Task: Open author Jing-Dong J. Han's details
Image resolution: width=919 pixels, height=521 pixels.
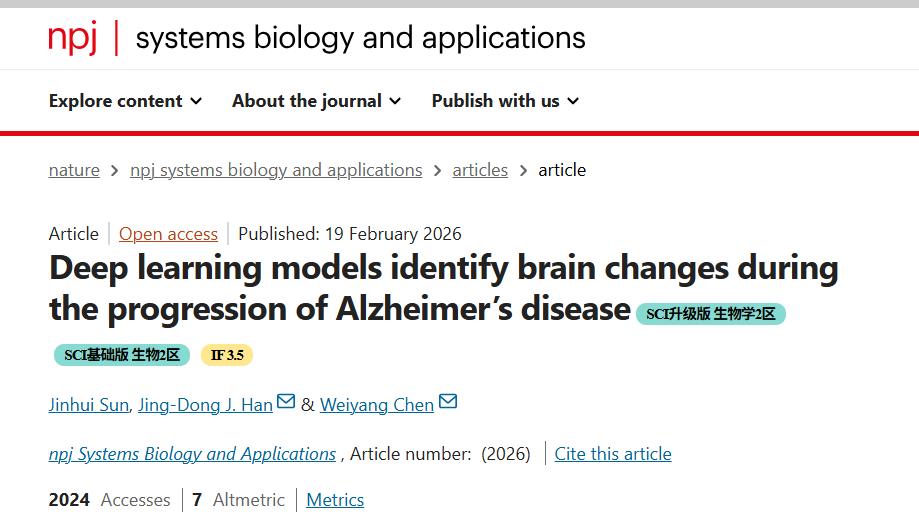Action: [x=205, y=405]
